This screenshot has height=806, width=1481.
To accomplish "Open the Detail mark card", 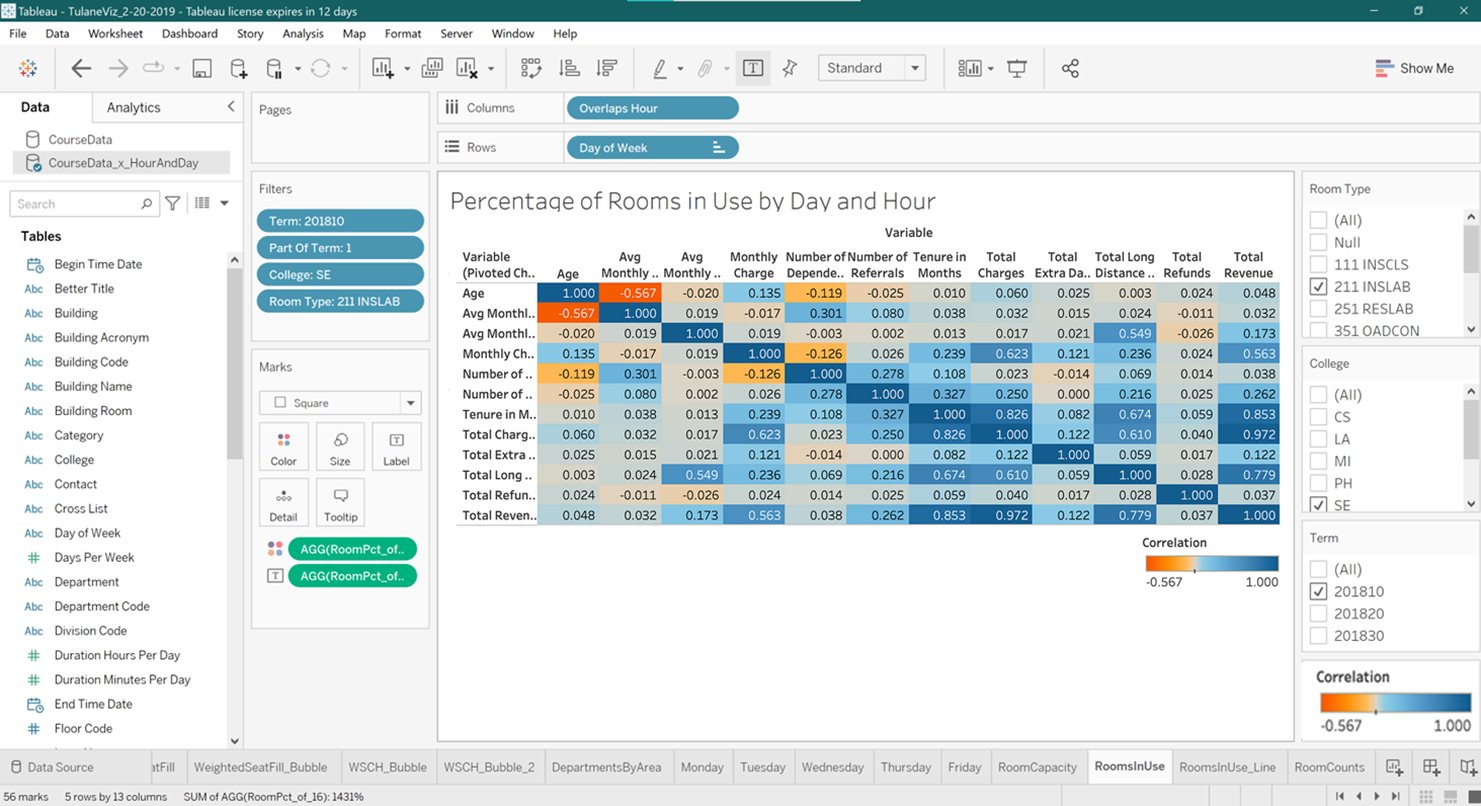I will [x=283, y=504].
